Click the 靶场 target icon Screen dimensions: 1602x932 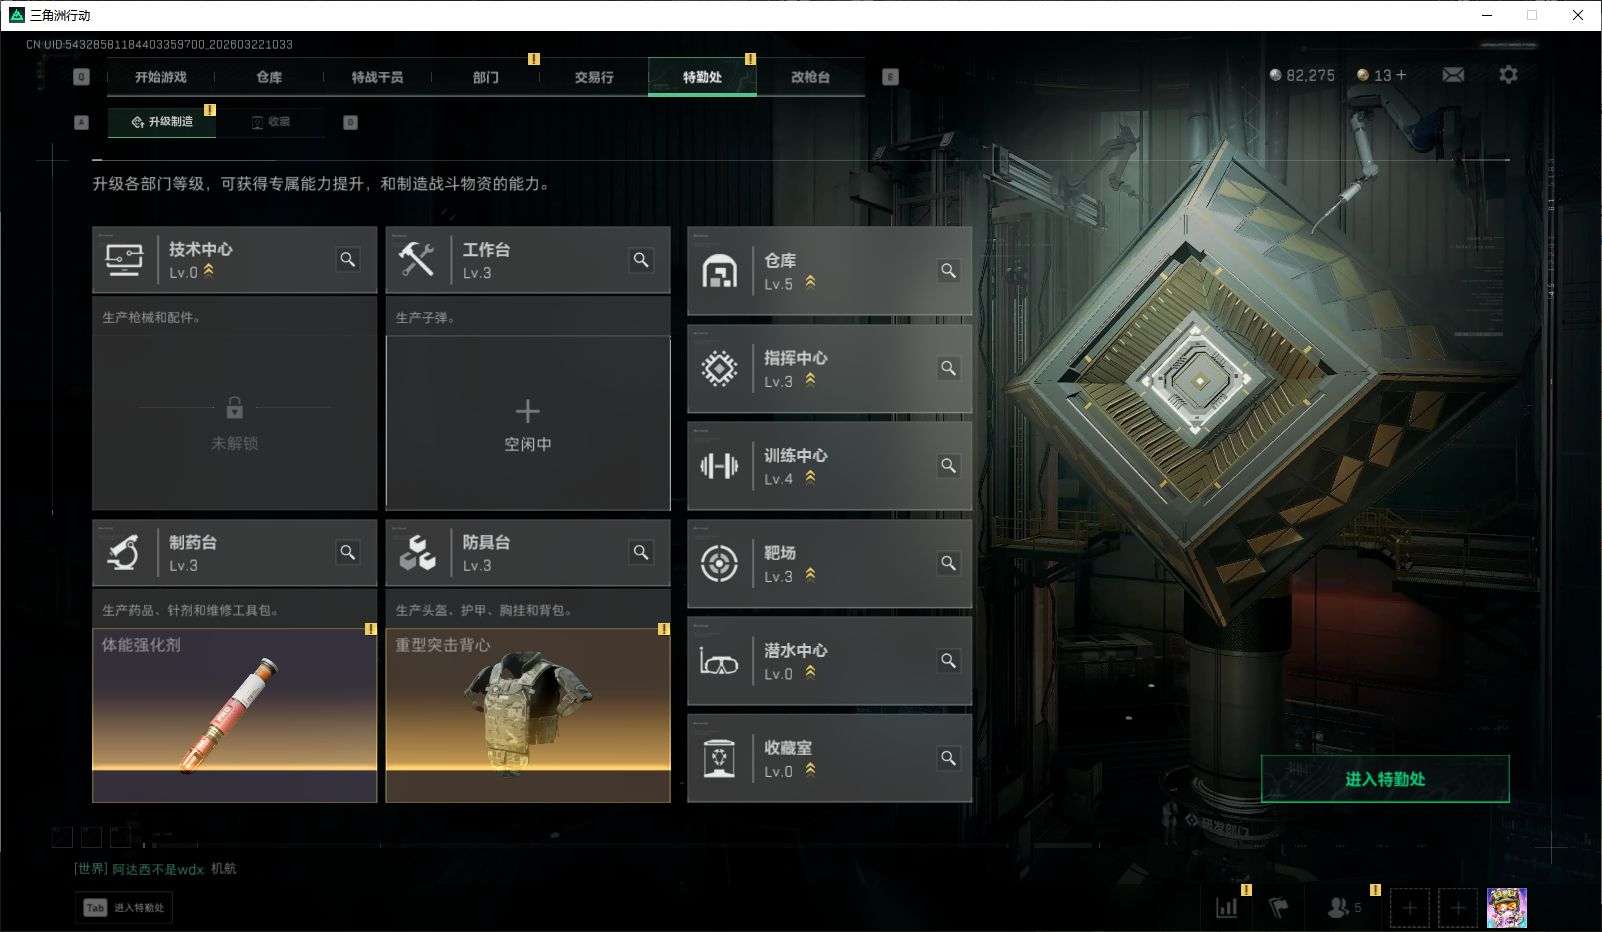click(x=719, y=563)
